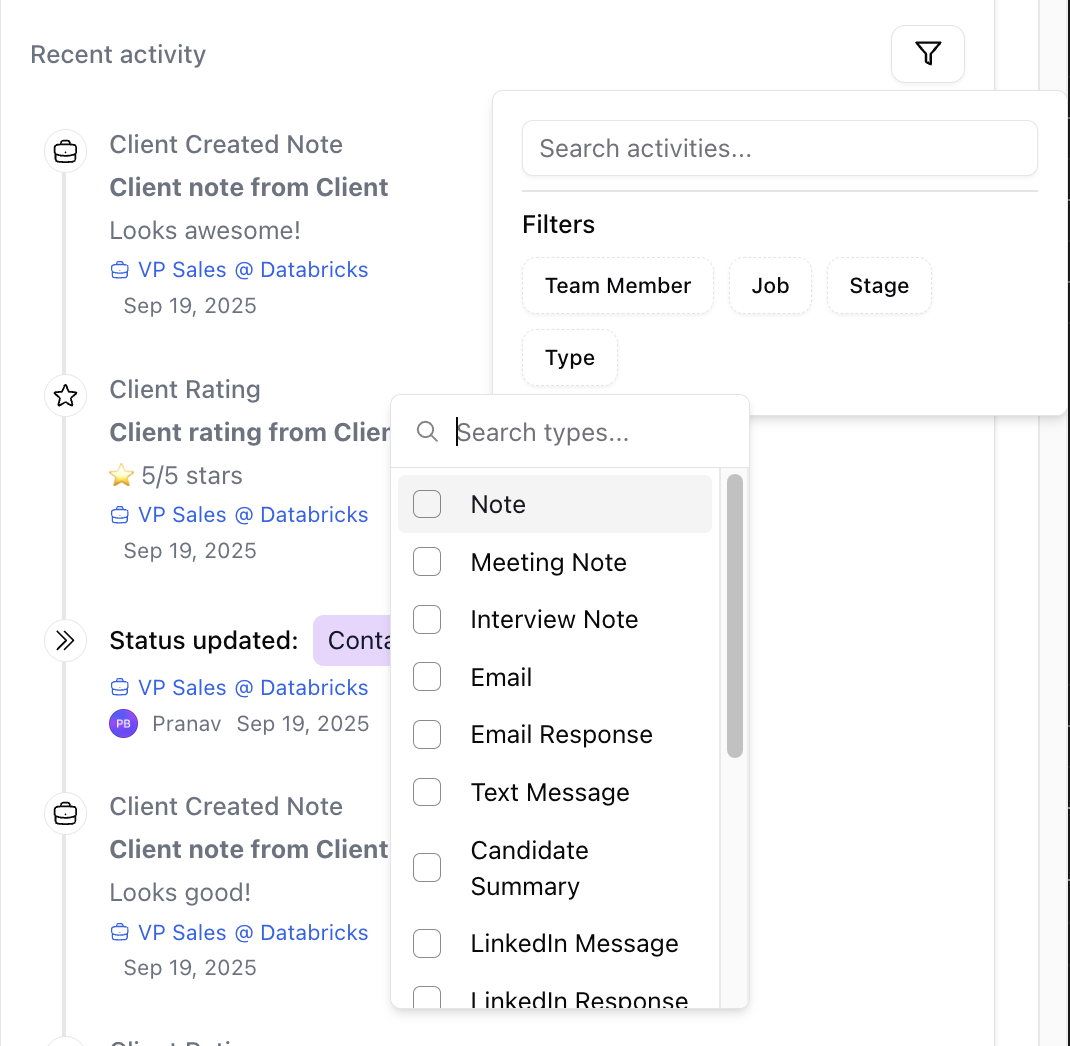Click the 'Looks good!' note text
The image size is (1070, 1046).
[180, 892]
